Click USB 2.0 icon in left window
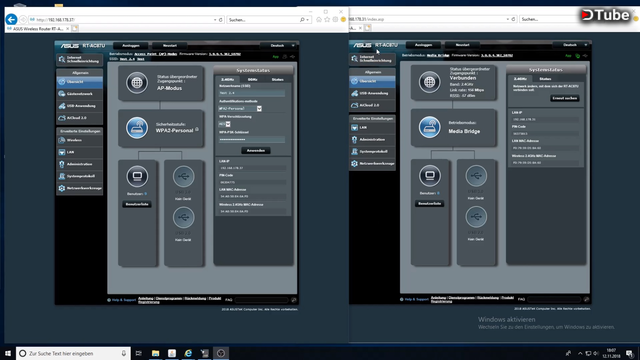Screen dimensions: 640x360 183,217
